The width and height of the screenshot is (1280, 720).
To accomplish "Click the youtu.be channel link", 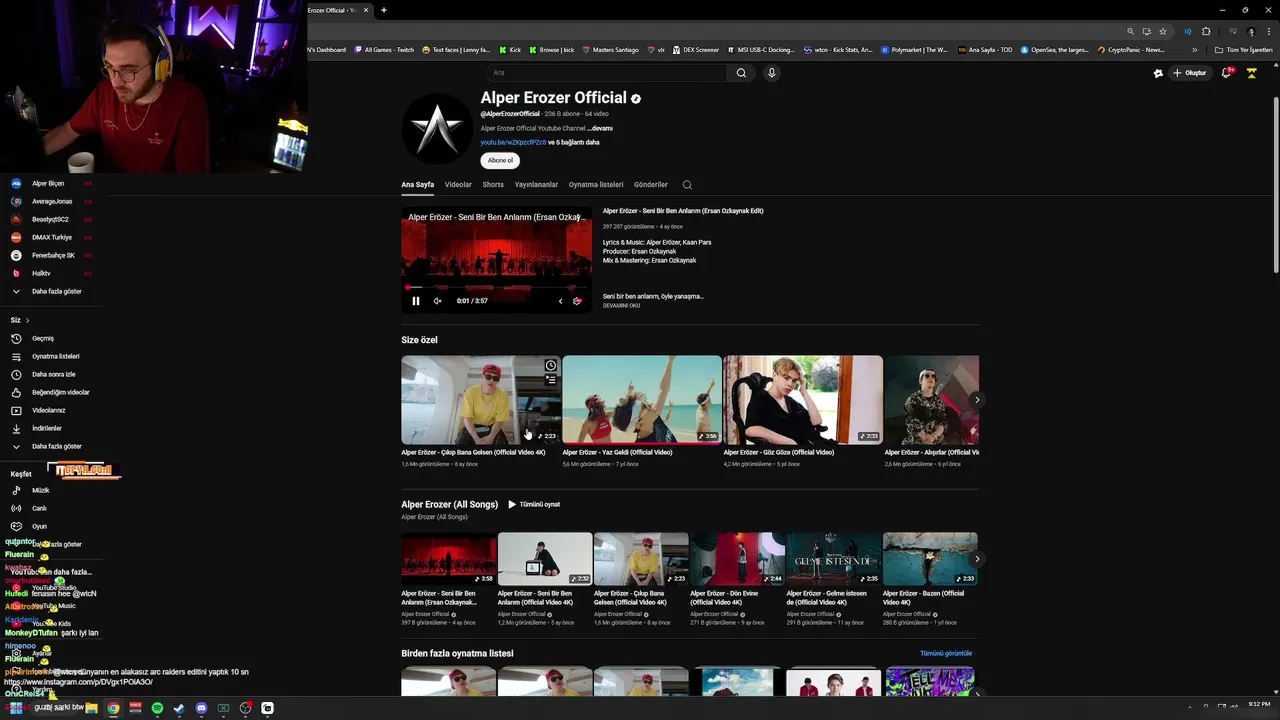I will tap(513, 142).
